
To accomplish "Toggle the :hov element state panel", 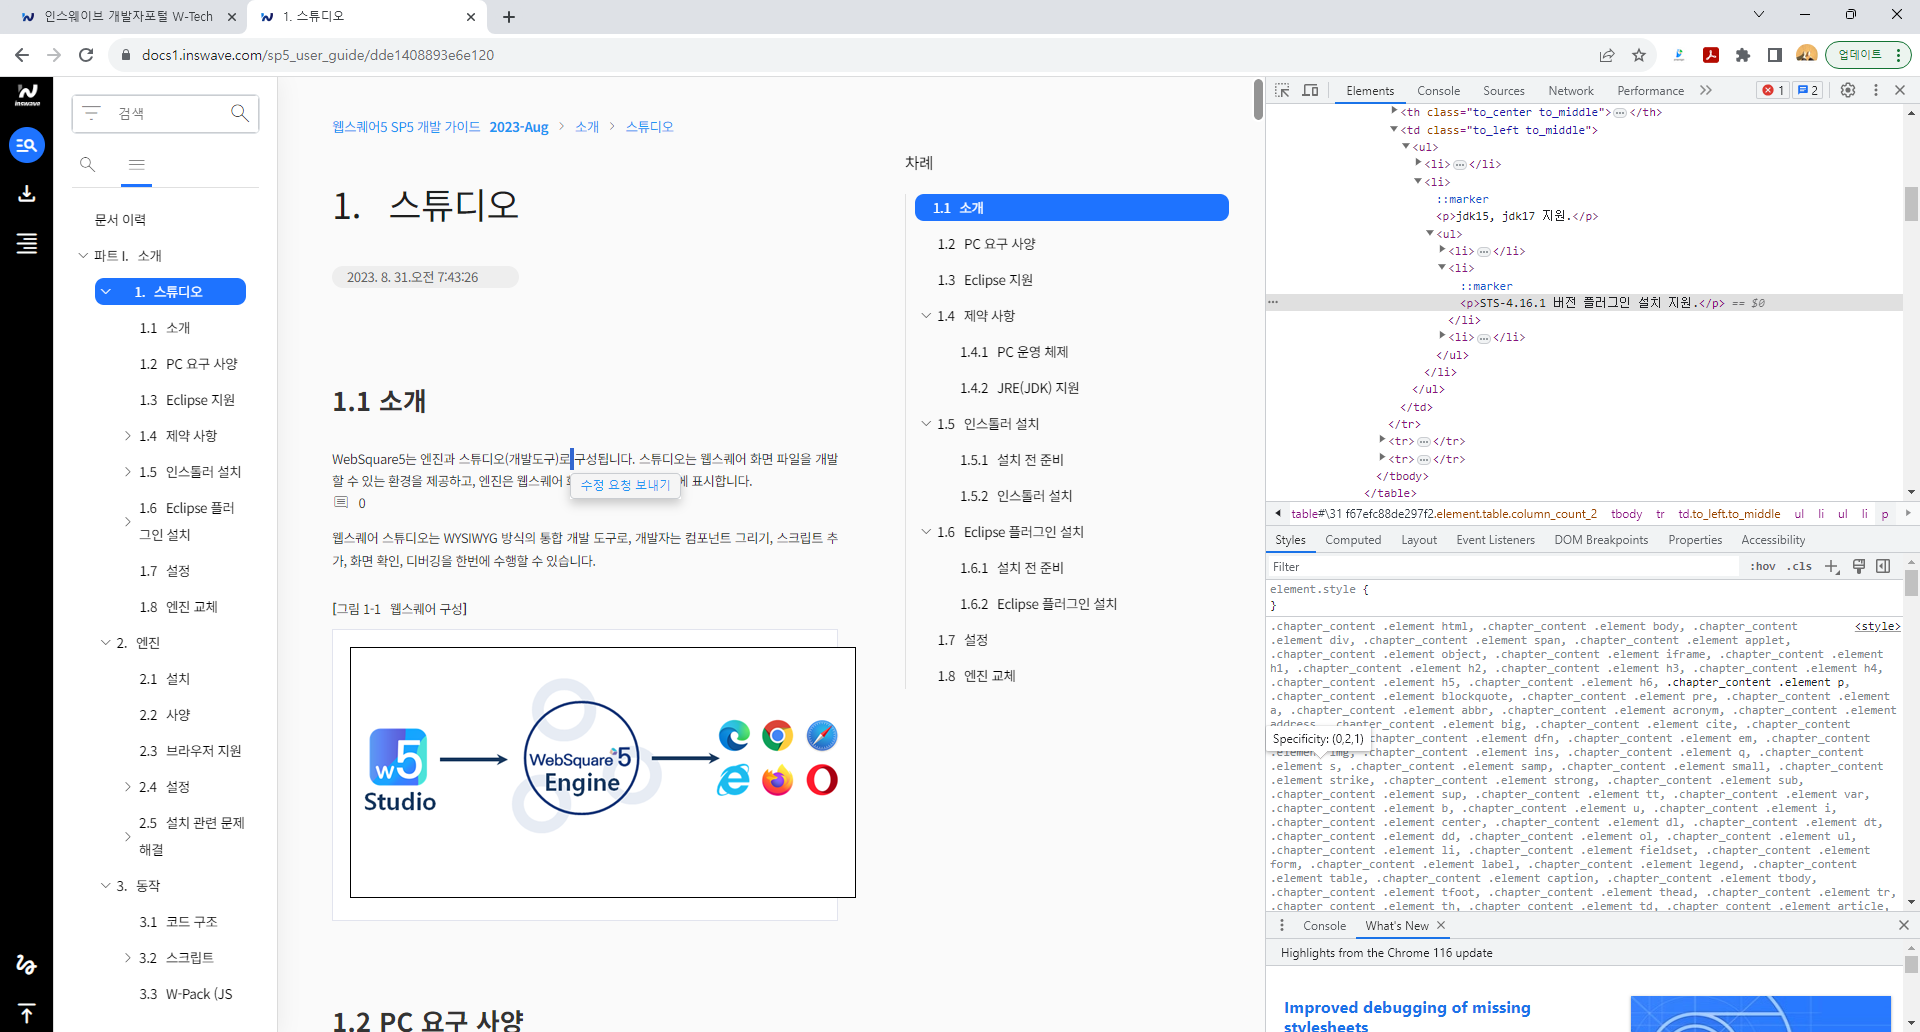I will tap(1763, 566).
